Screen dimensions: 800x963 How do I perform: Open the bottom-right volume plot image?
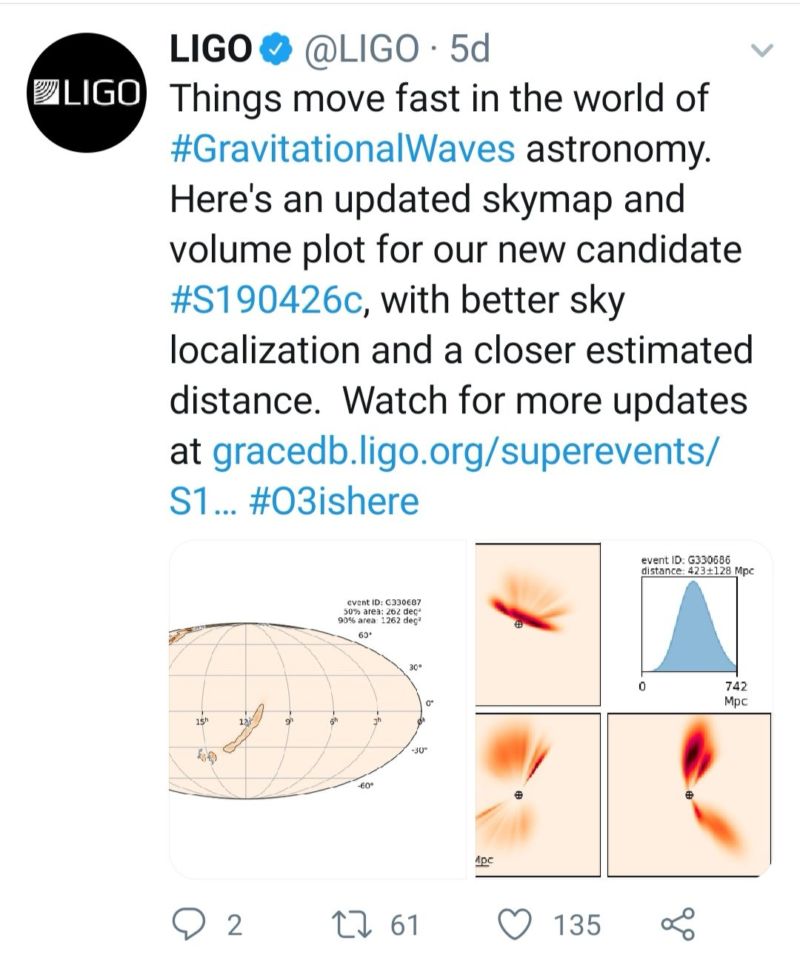point(689,795)
